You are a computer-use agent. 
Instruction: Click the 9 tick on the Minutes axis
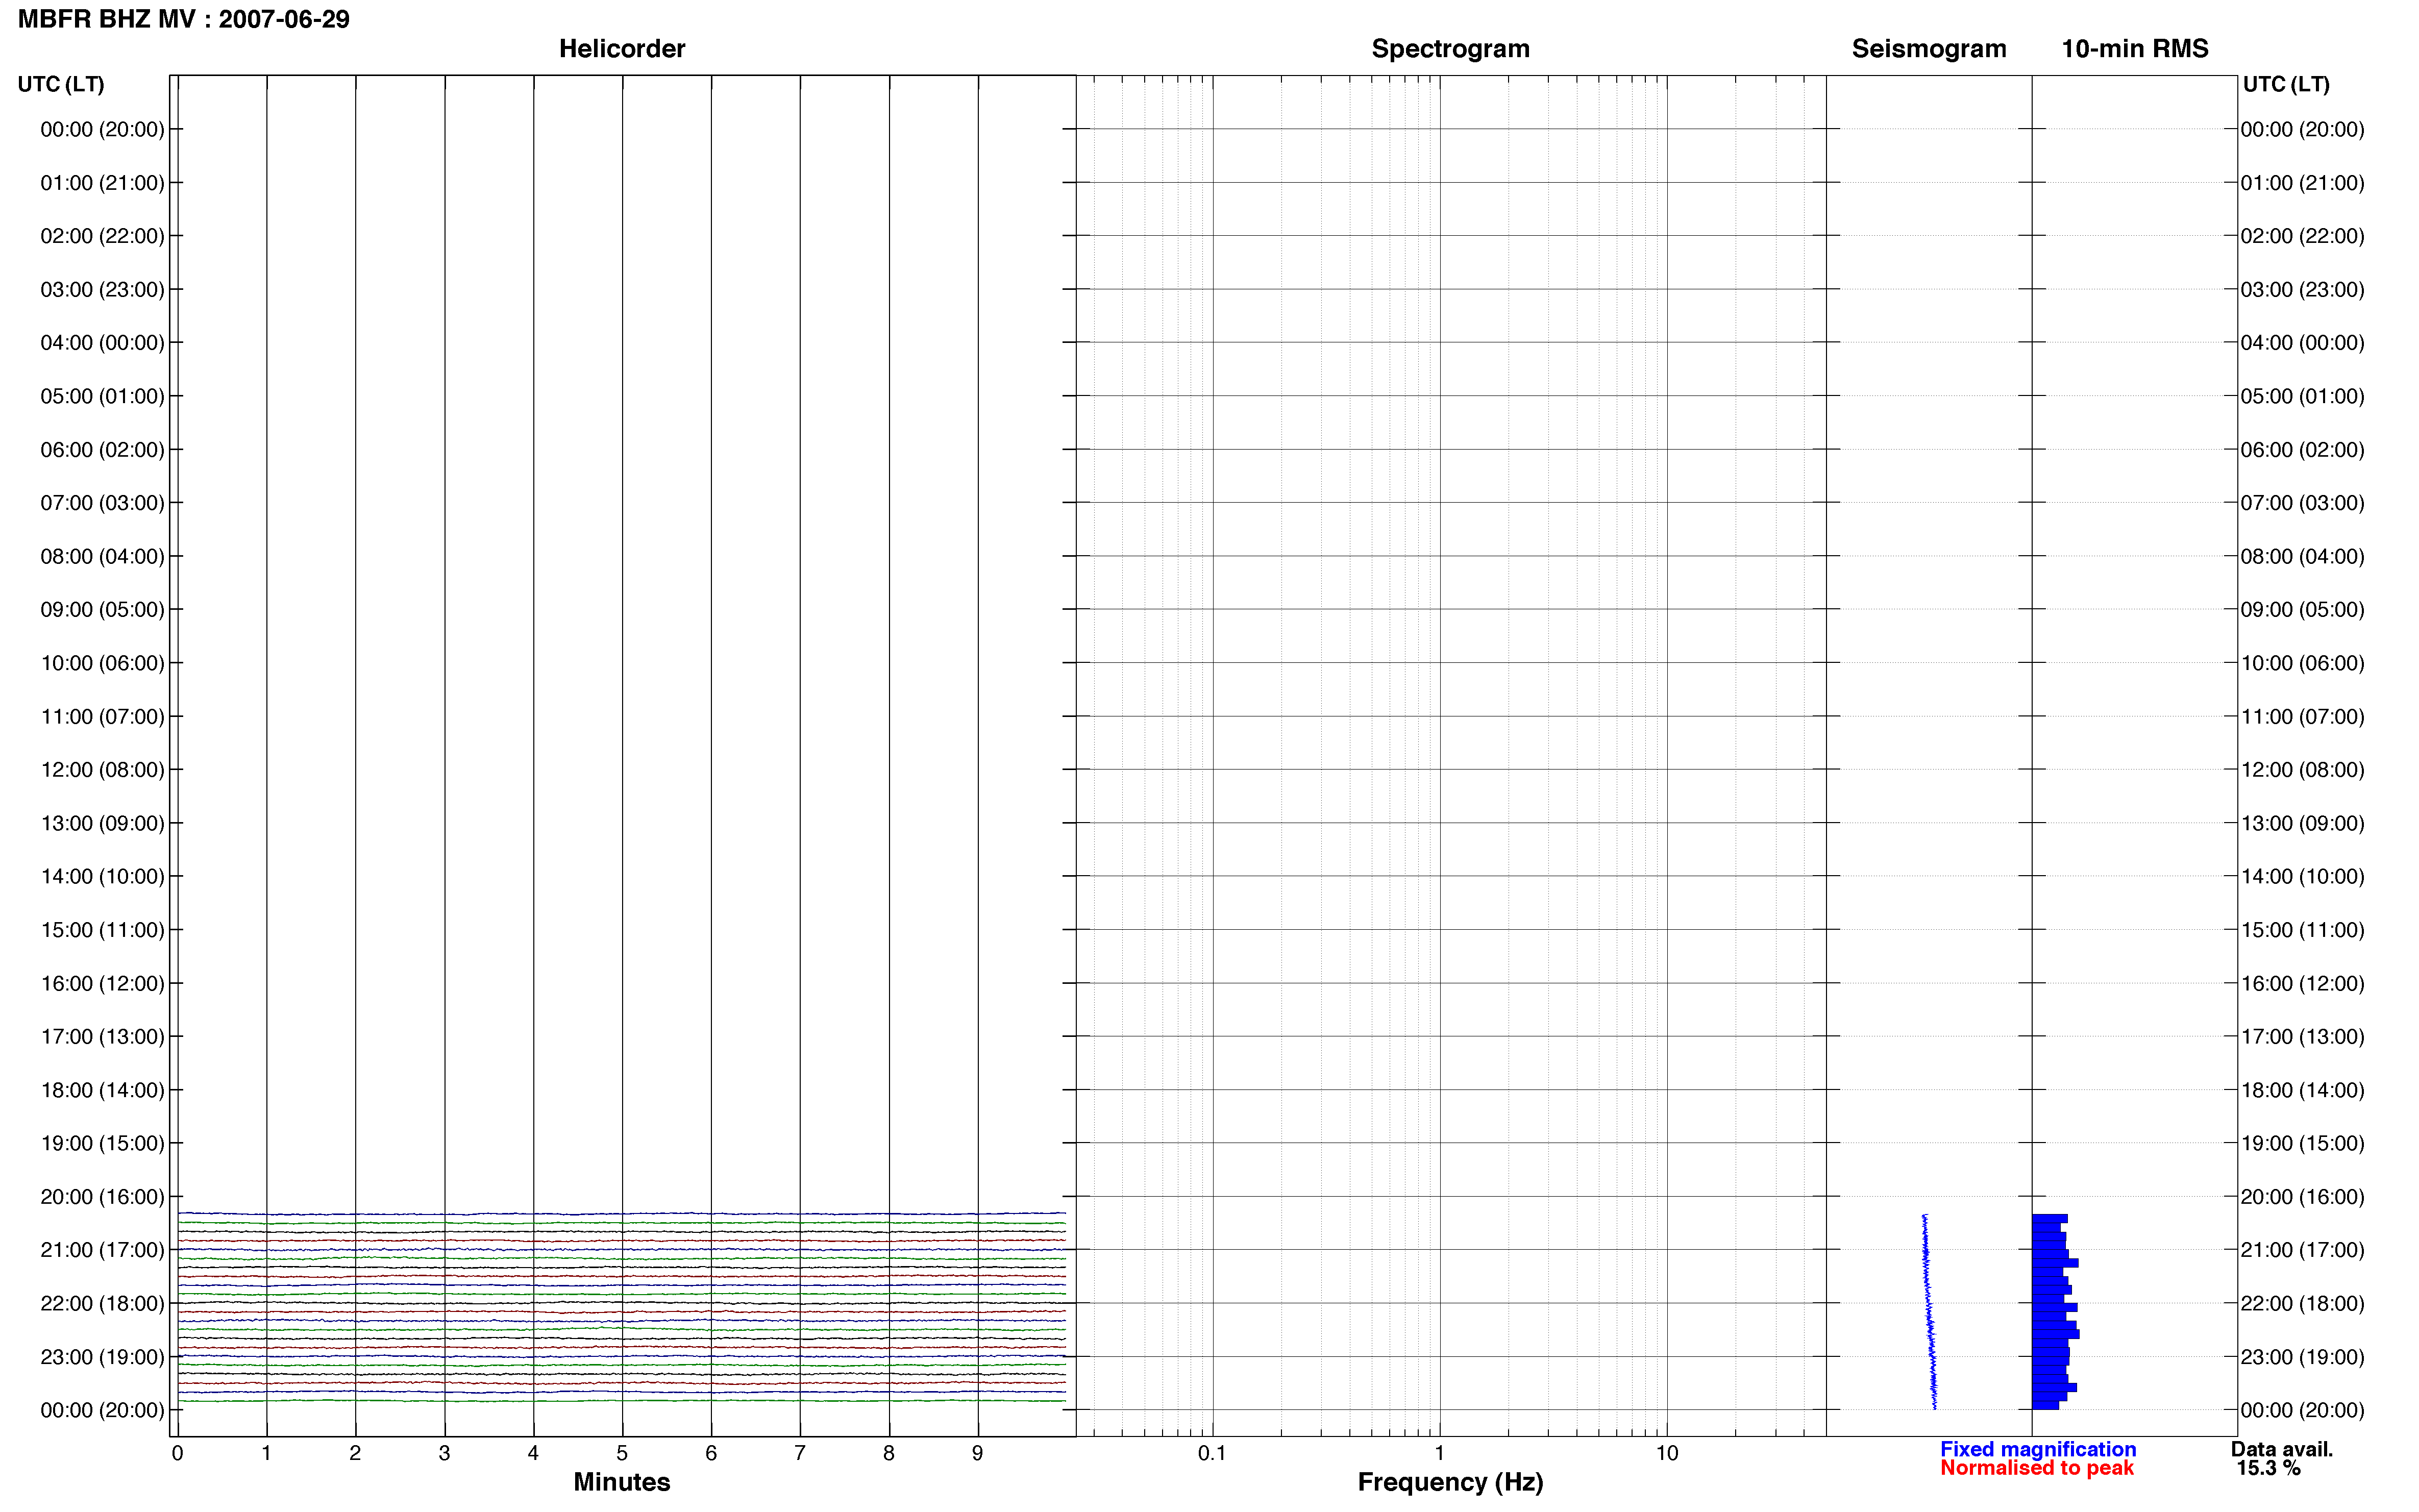pos(978,1453)
